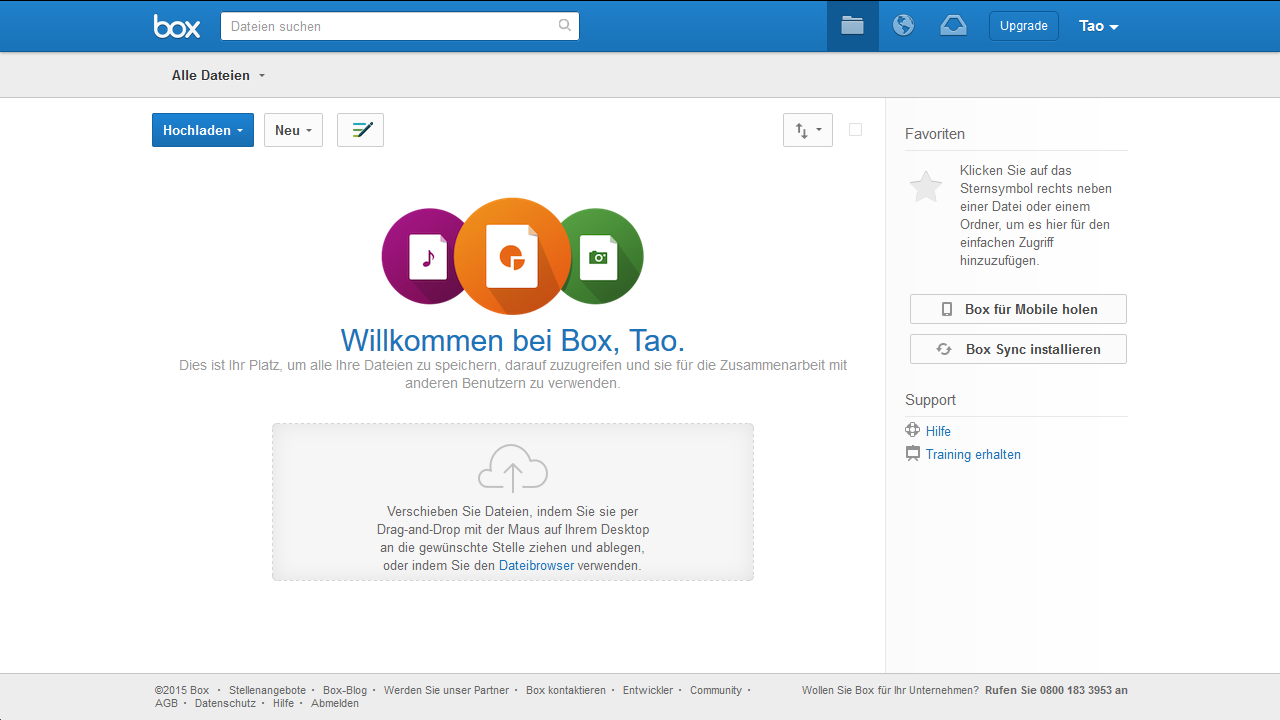The height and width of the screenshot is (720, 1280).
Task: Open the globe icon in header
Action: [903, 26]
